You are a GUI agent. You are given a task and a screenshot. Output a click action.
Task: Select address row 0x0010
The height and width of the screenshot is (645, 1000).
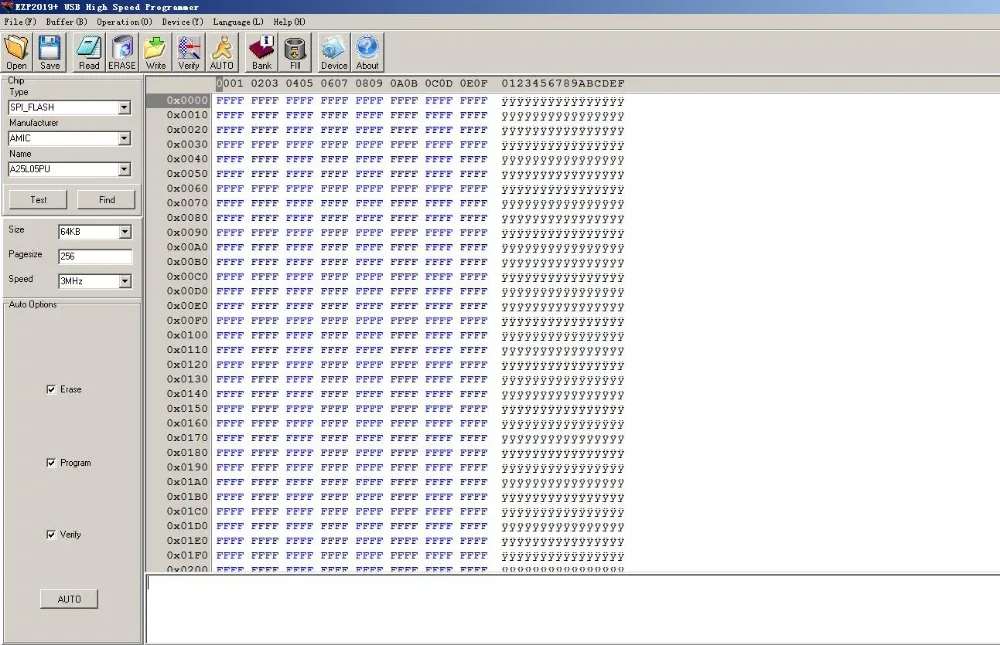coord(187,115)
